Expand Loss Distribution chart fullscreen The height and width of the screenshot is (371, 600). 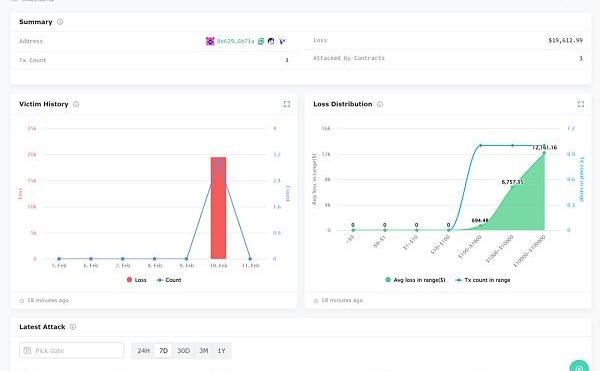[580, 104]
